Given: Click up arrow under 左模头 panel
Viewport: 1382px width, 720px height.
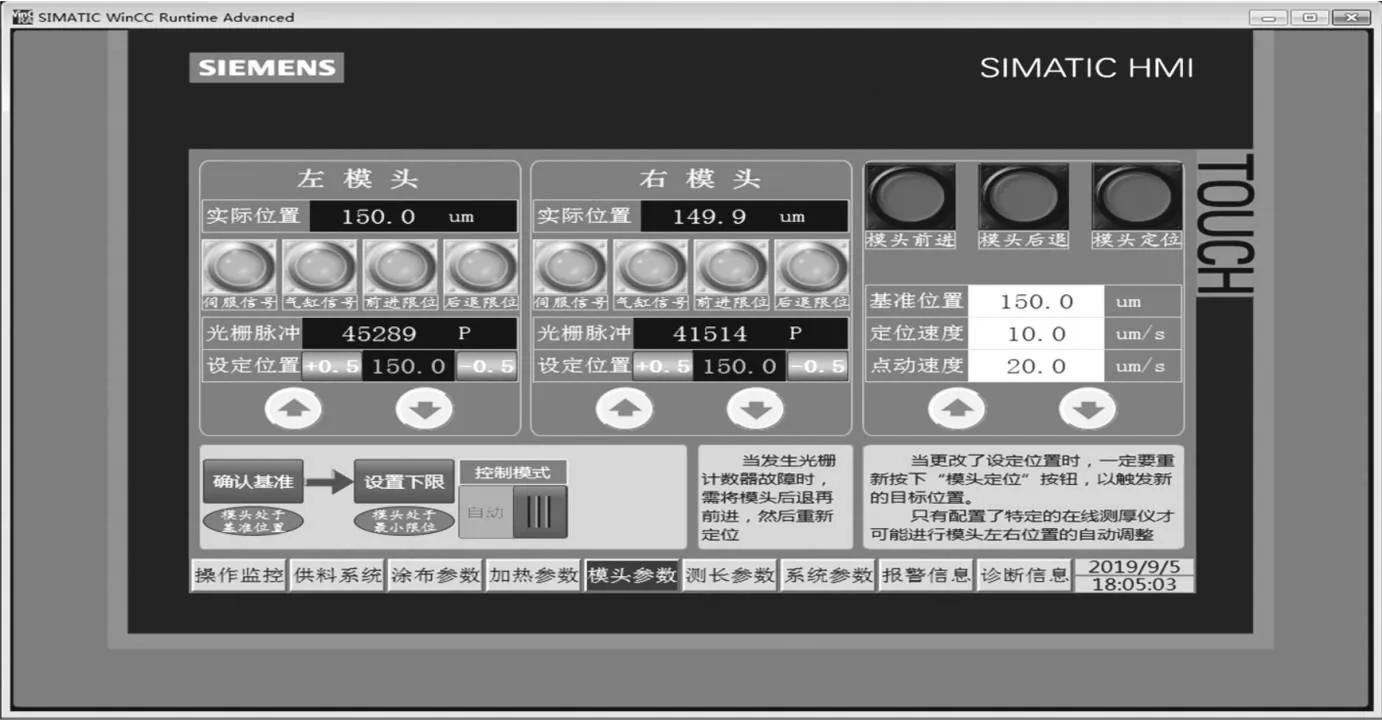Looking at the screenshot, I should tap(293, 408).
